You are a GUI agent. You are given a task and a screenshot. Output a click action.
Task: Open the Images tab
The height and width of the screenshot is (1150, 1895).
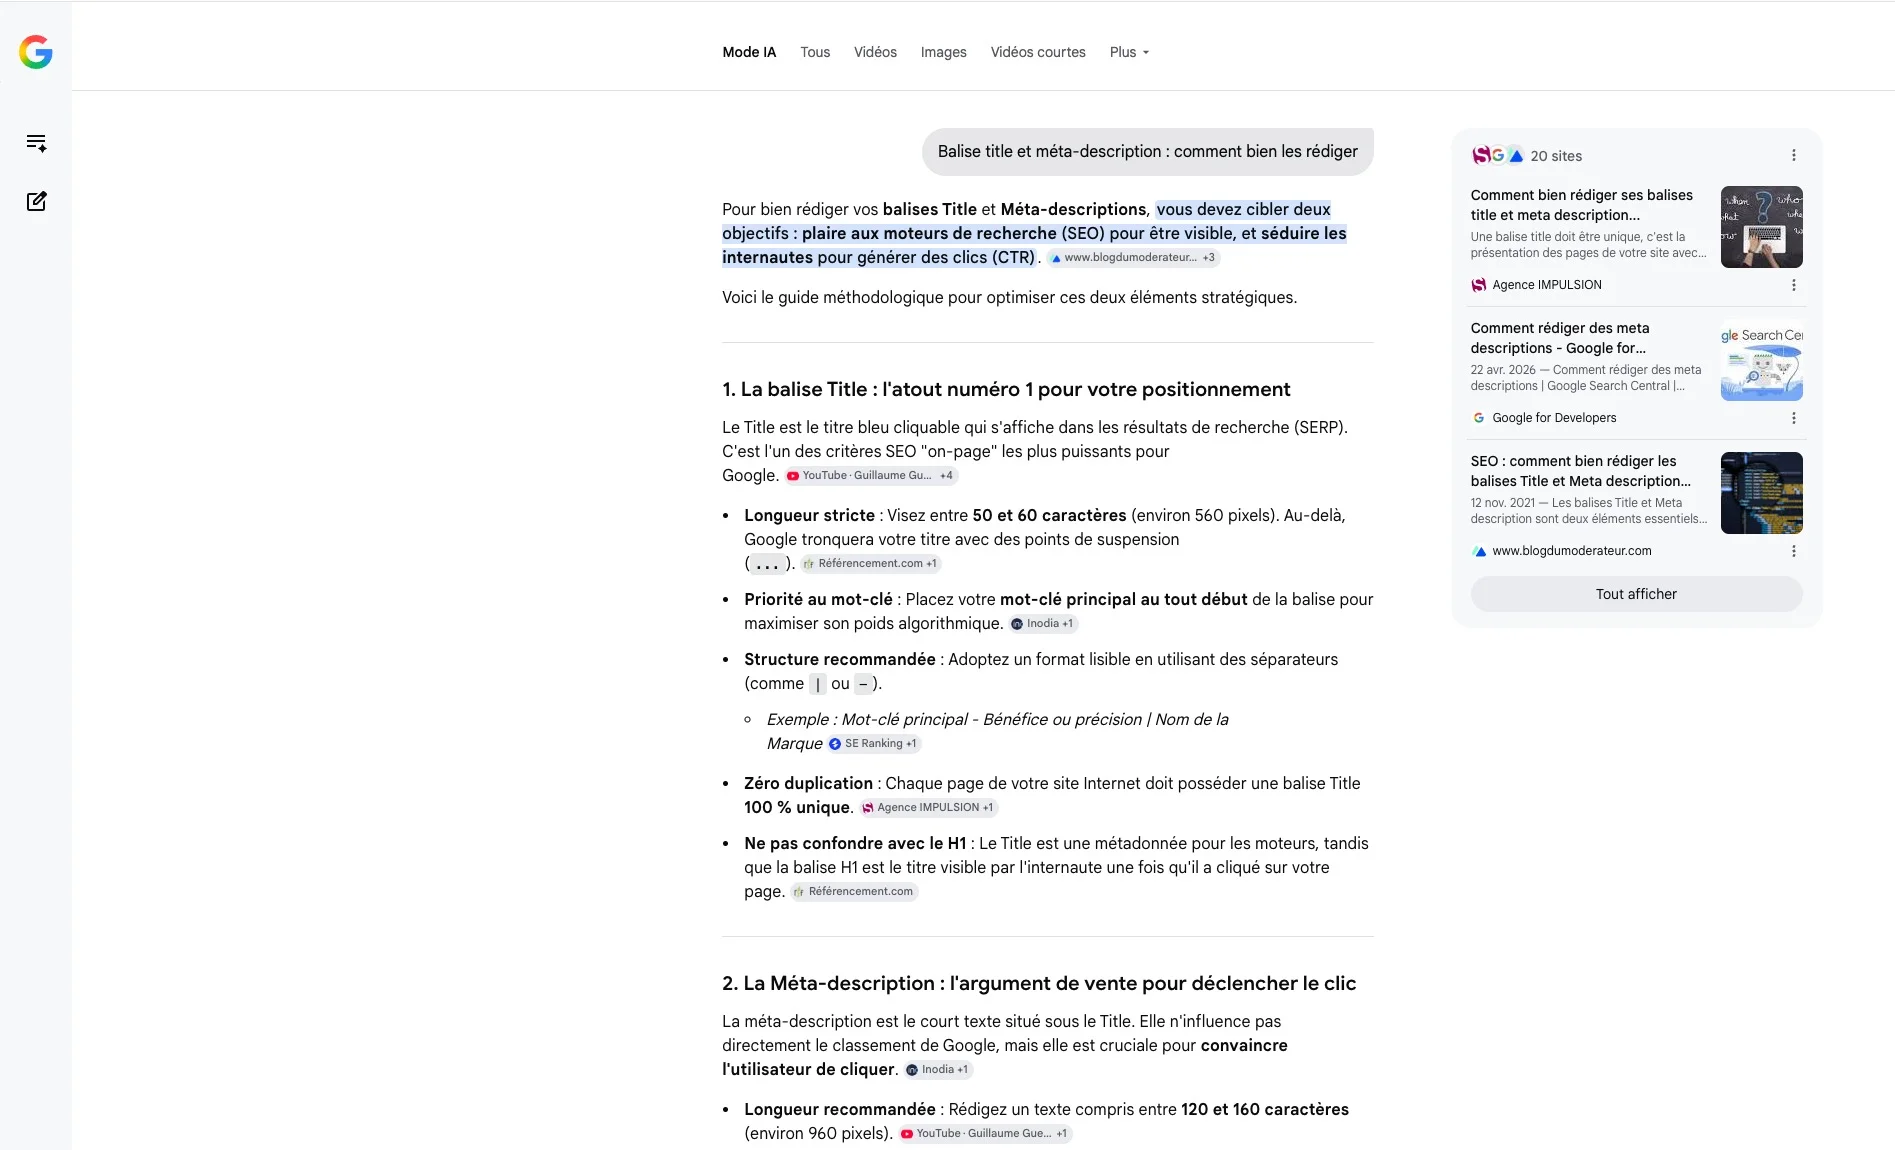click(943, 52)
